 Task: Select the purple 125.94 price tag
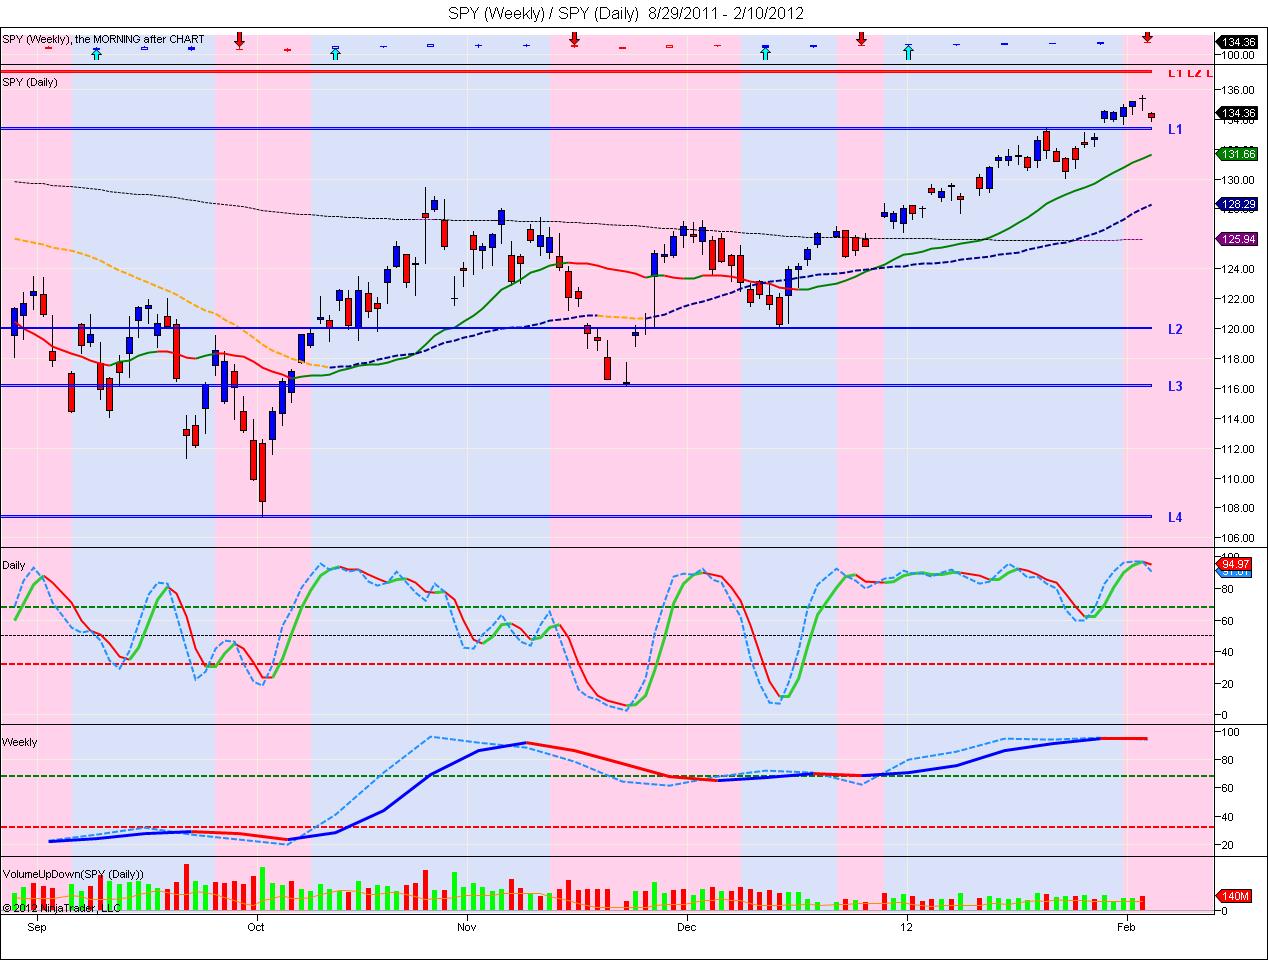coord(1237,239)
